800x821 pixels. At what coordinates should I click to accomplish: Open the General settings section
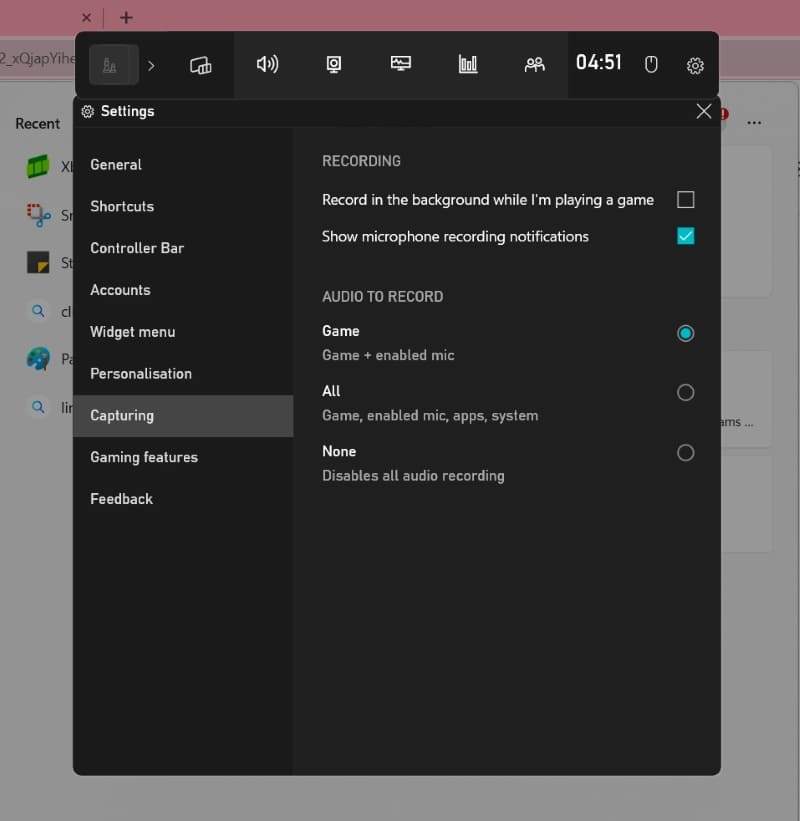tap(116, 165)
